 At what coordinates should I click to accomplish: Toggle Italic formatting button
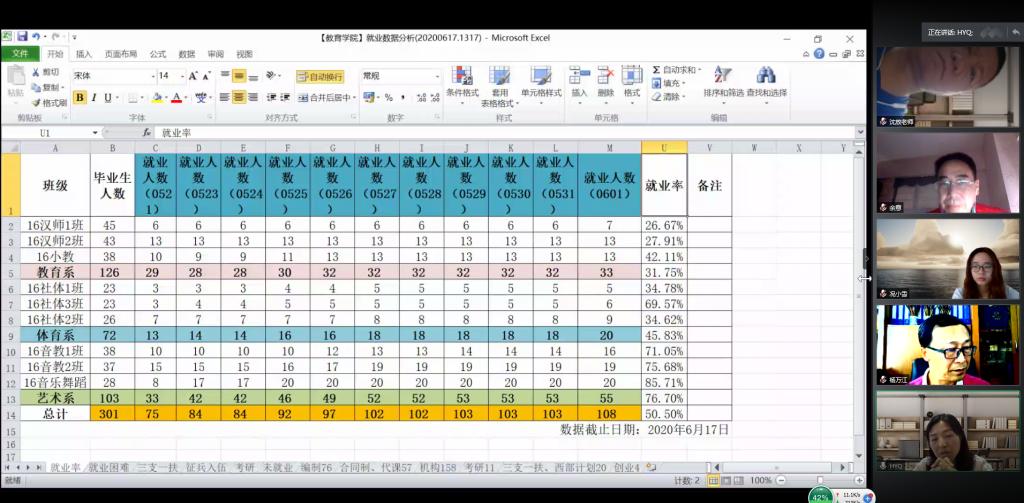pyautogui.click(x=94, y=98)
